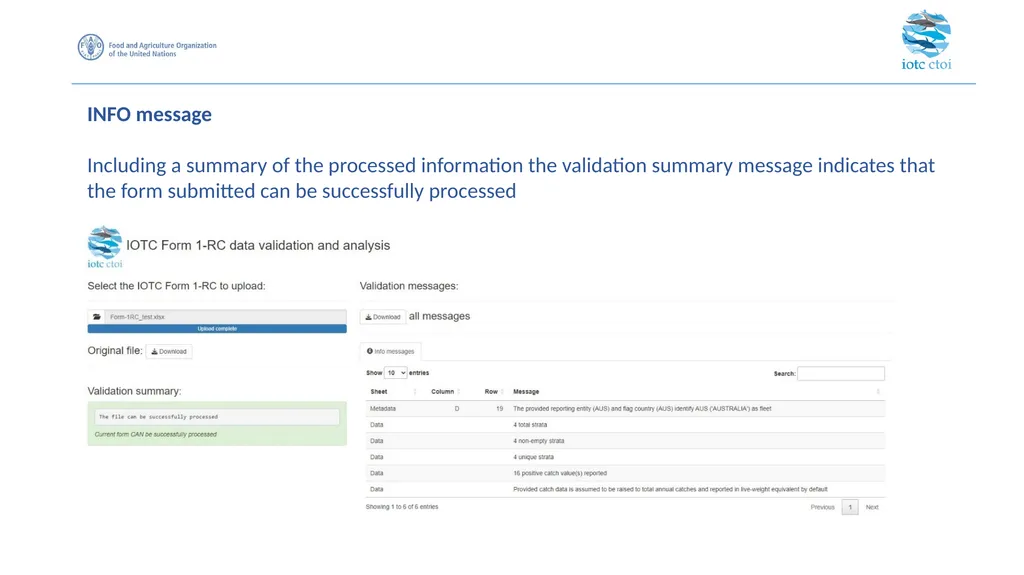Click the '4 unique strata' message

pos(533,457)
